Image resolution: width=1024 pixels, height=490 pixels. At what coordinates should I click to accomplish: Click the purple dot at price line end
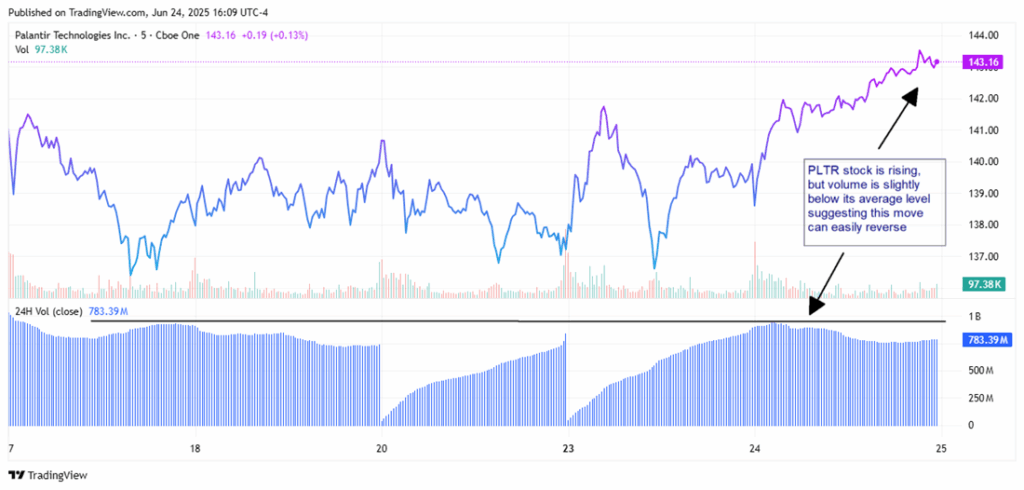click(x=937, y=62)
